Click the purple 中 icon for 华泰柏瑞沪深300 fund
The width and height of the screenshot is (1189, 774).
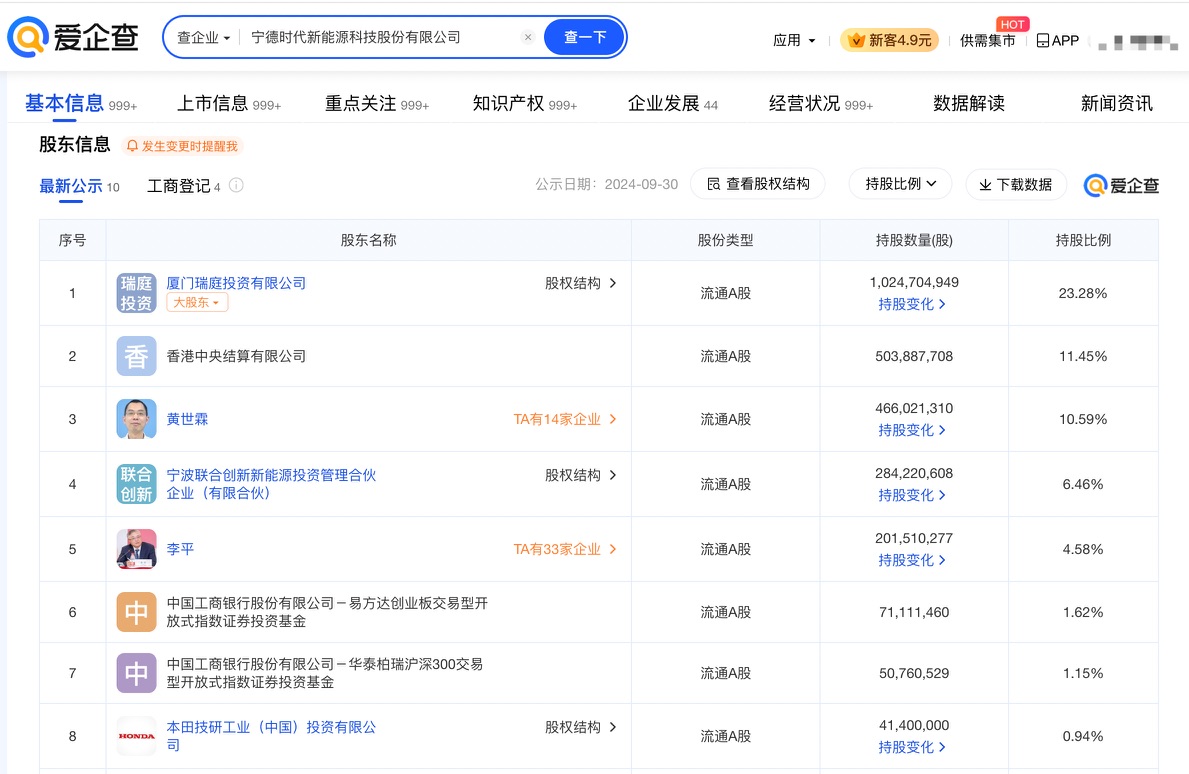pyautogui.click(x=136, y=673)
